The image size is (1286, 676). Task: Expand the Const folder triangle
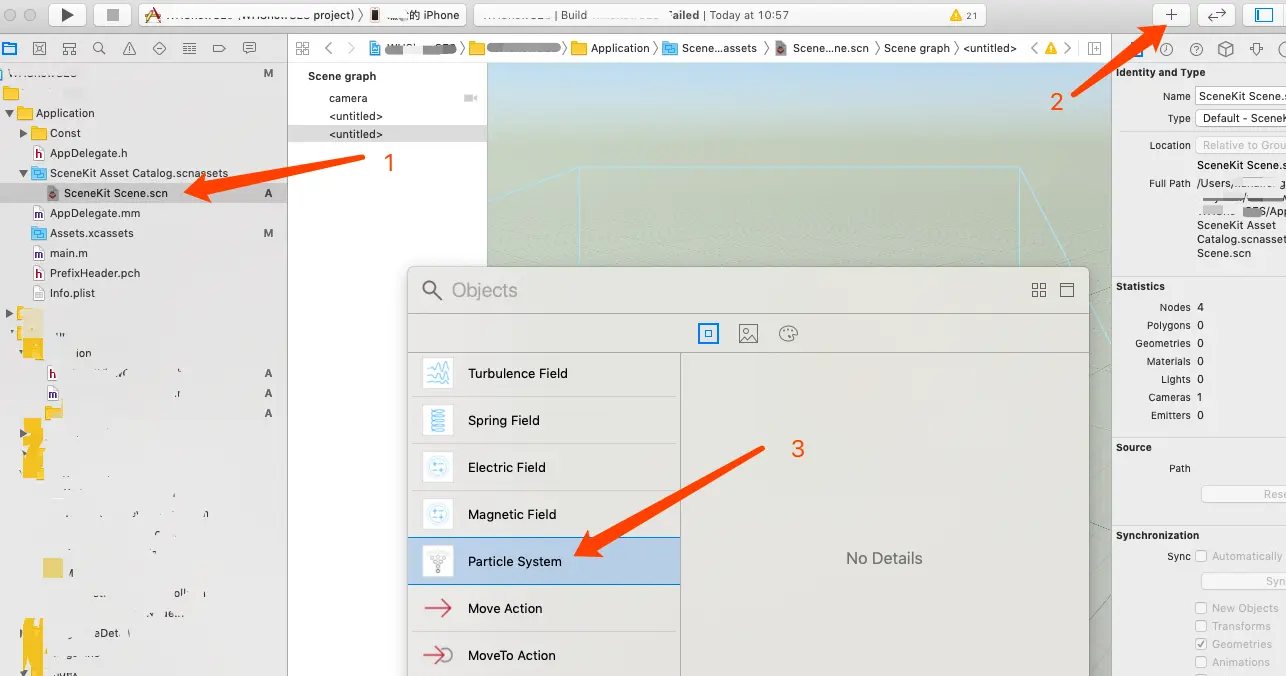(24, 133)
